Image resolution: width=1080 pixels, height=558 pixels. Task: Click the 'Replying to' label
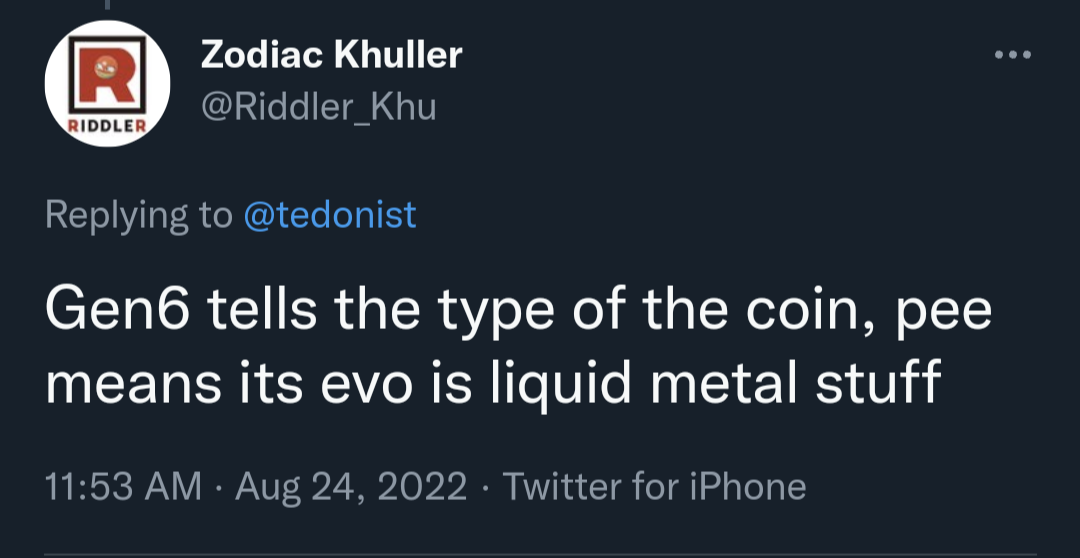(139, 216)
